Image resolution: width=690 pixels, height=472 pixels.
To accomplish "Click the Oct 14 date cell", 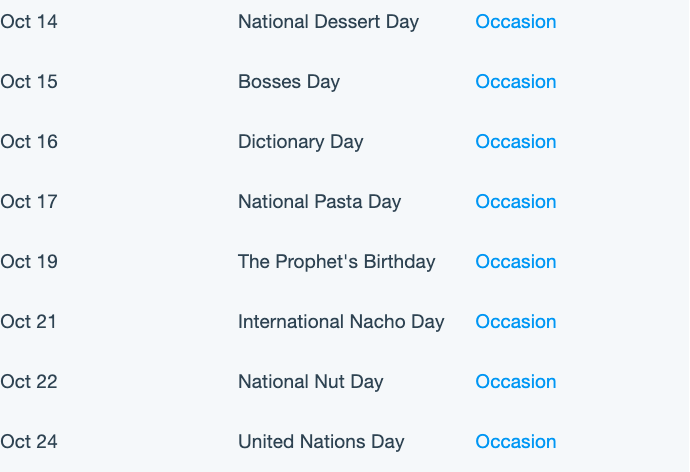I will pyautogui.click(x=29, y=22).
